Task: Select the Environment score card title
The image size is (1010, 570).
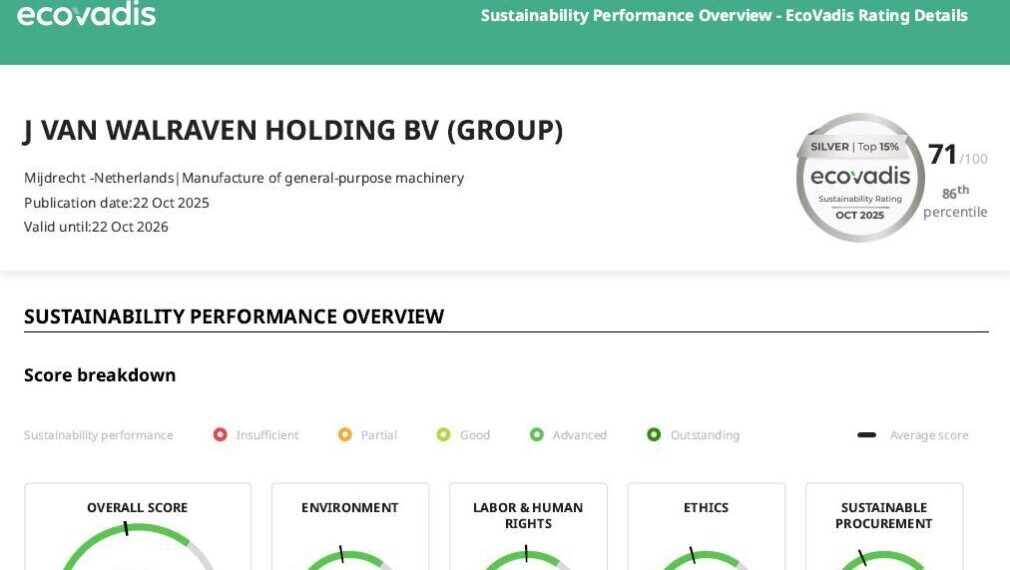Action: point(350,508)
